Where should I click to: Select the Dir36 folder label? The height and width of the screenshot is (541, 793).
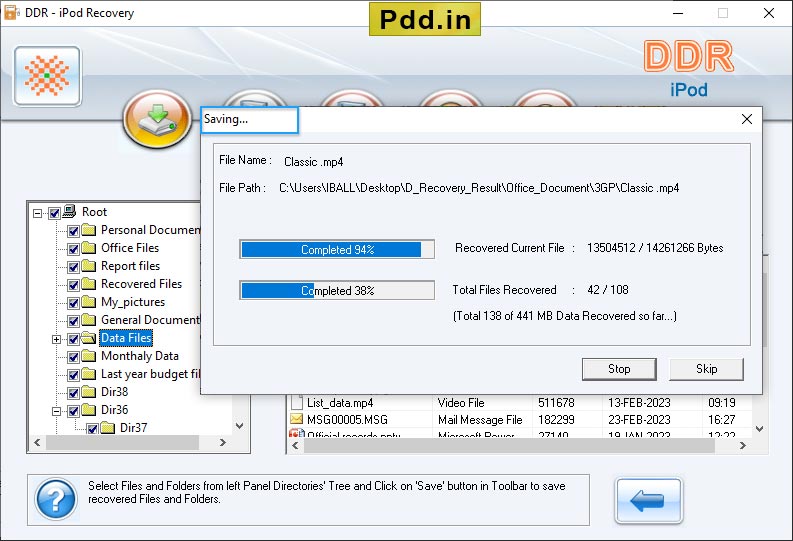click(114, 410)
